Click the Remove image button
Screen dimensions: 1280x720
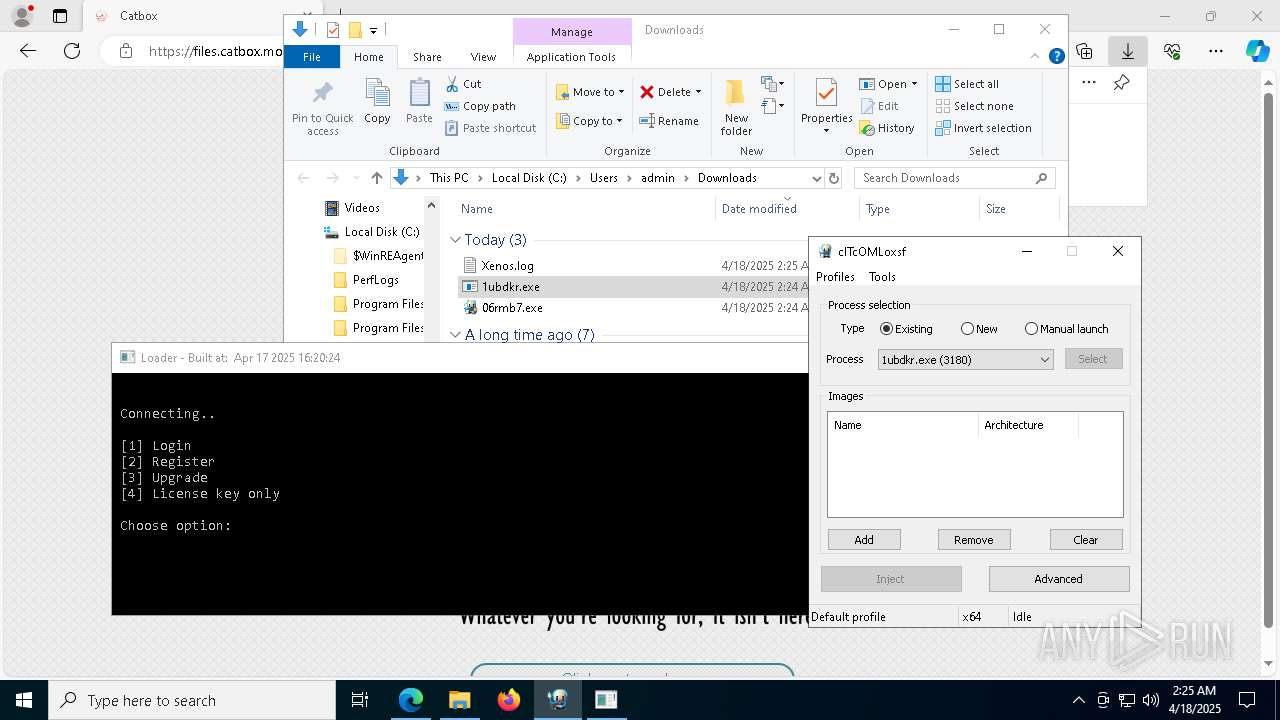(x=974, y=540)
